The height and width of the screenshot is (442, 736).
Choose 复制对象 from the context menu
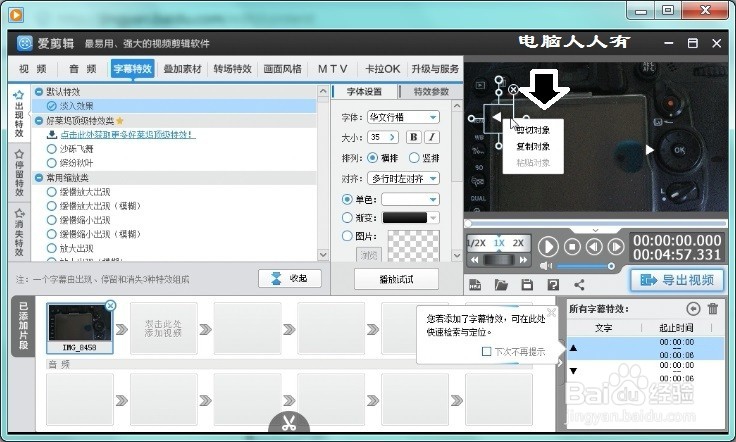(533, 146)
